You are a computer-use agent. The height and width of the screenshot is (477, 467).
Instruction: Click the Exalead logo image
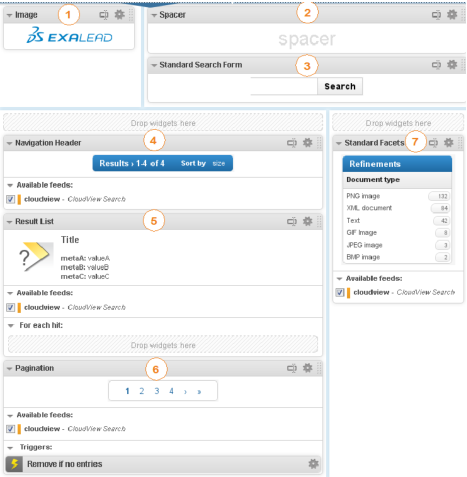pyautogui.click(x=69, y=35)
